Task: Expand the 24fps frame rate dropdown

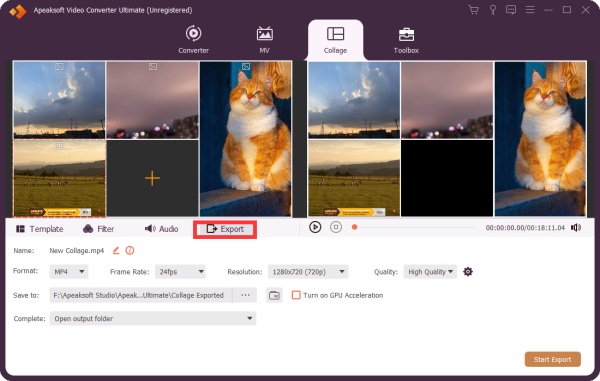Action: pyautogui.click(x=180, y=272)
